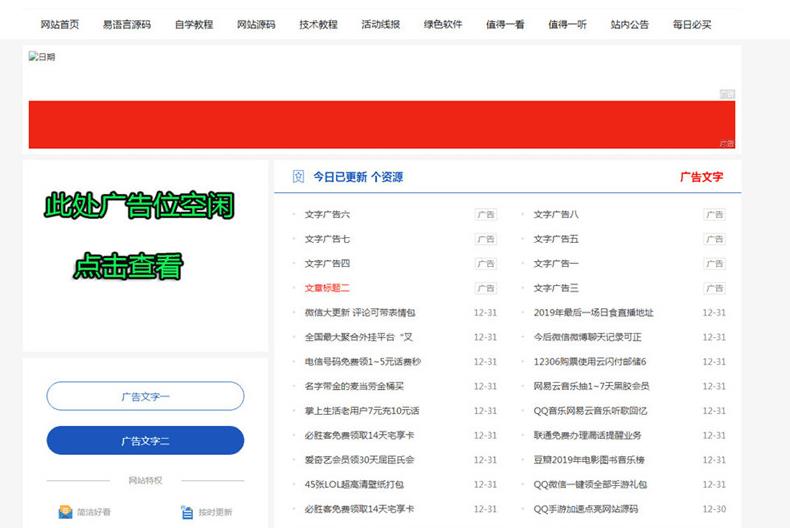Click the 今日已更新 个资源 heading
The height and width of the screenshot is (528, 790).
tap(358, 177)
